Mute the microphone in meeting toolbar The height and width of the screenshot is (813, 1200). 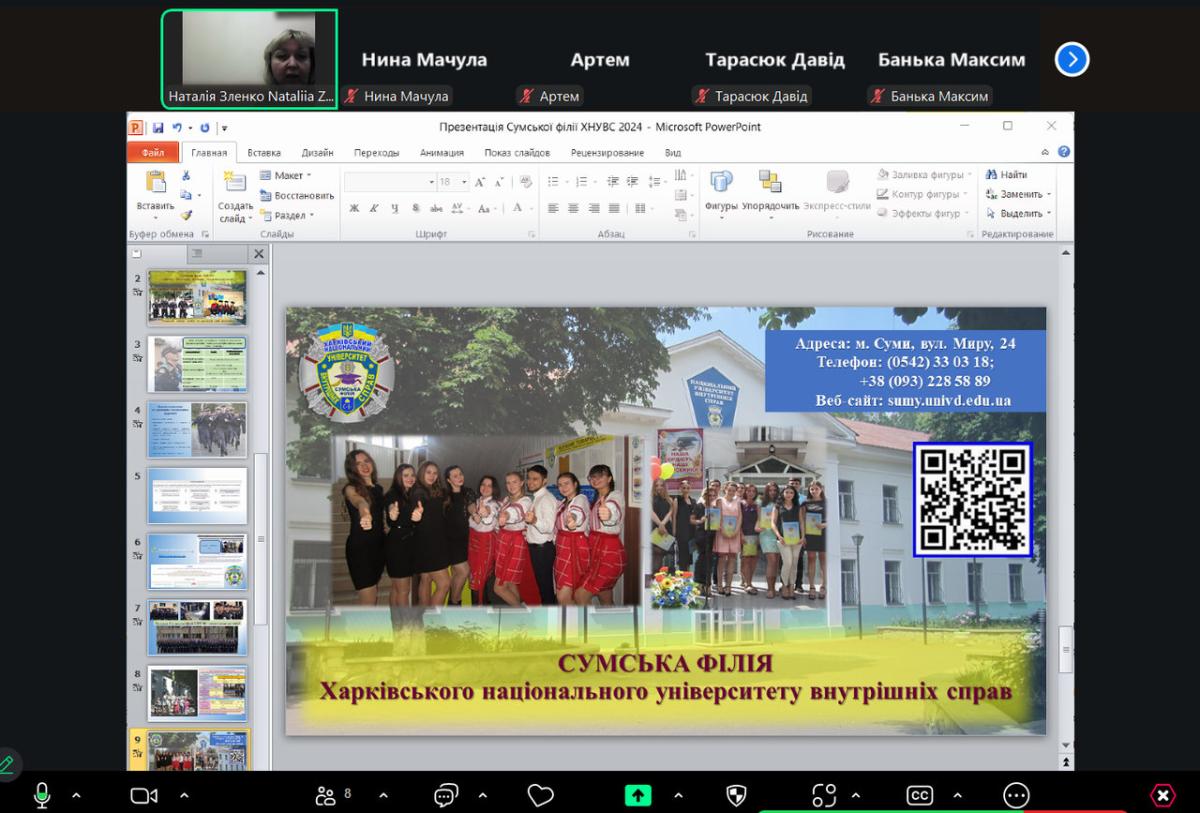[42, 795]
